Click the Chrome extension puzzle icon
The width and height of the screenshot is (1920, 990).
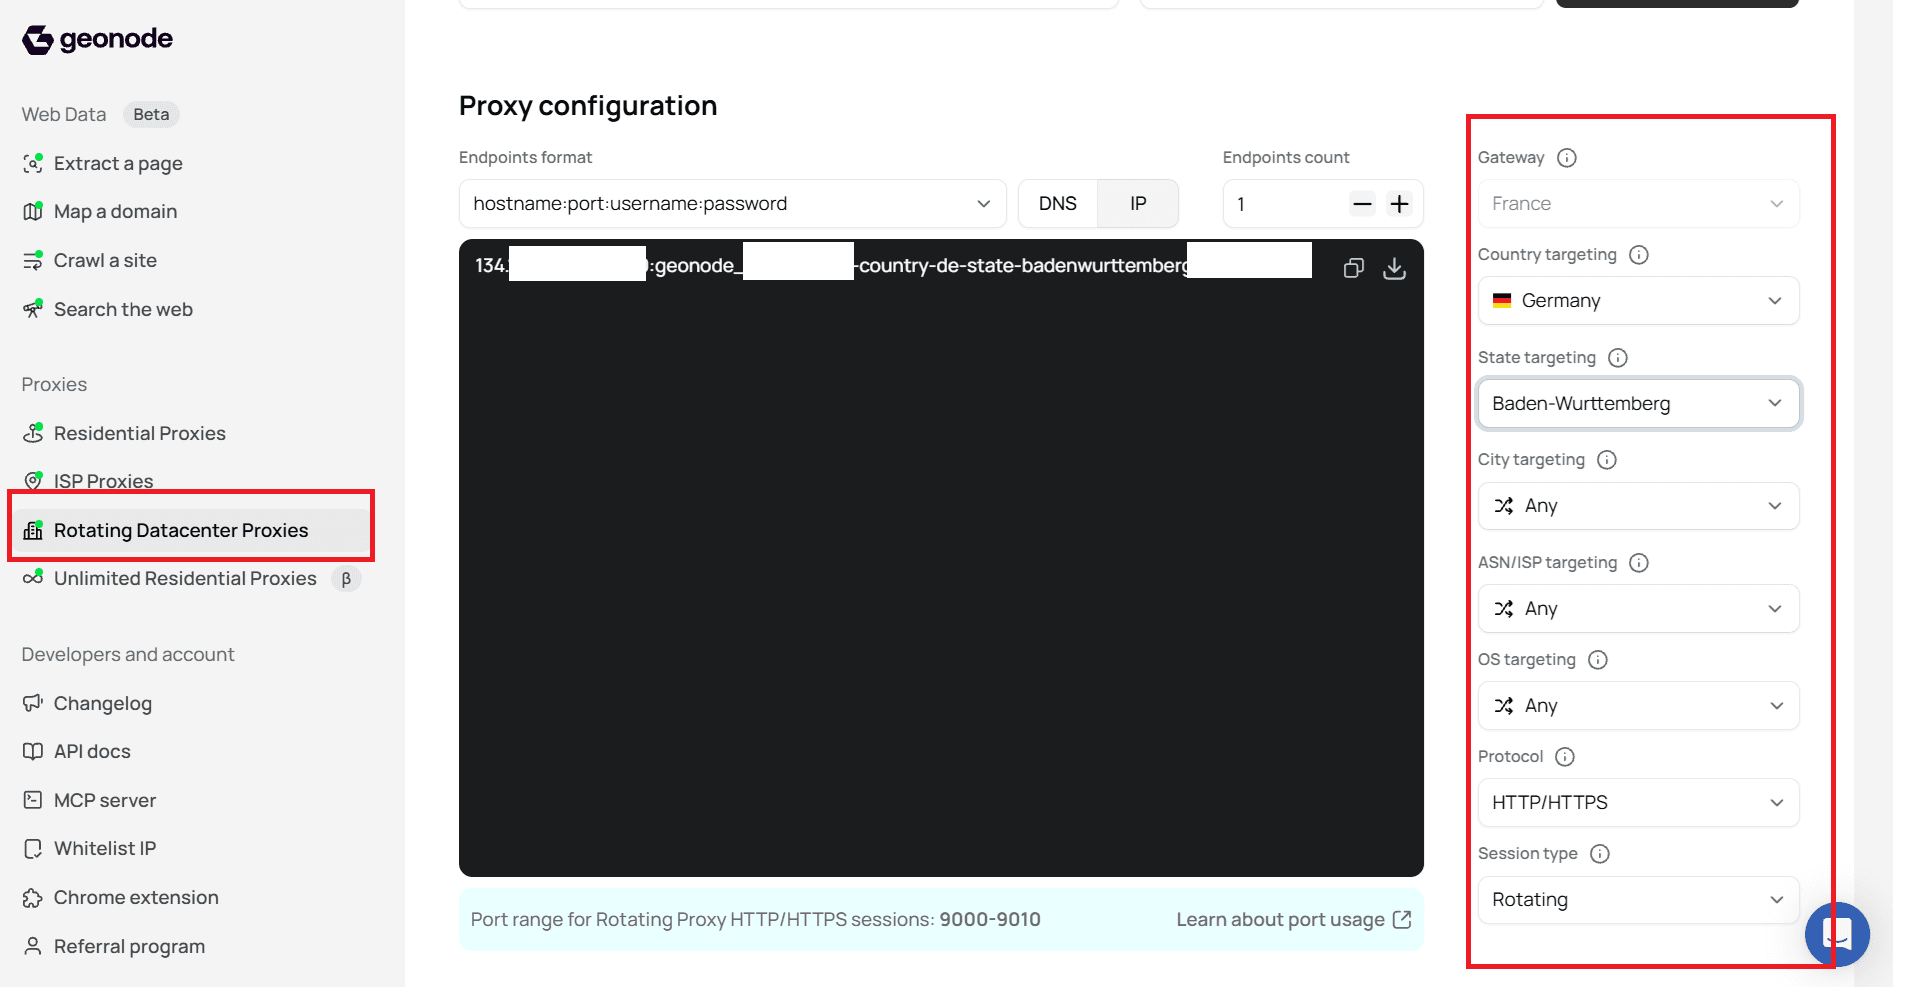pos(33,897)
